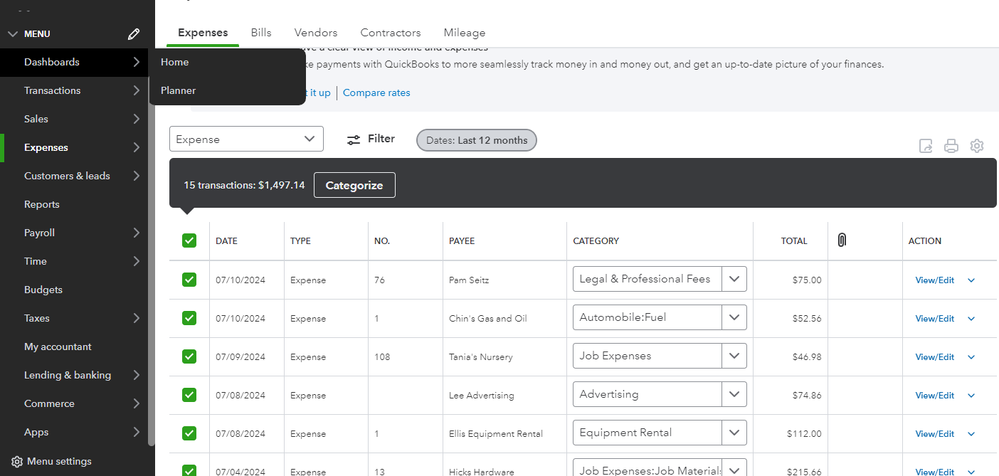
Task: Uncheck the Pam Seitz row checkbox
Action: point(189,279)
